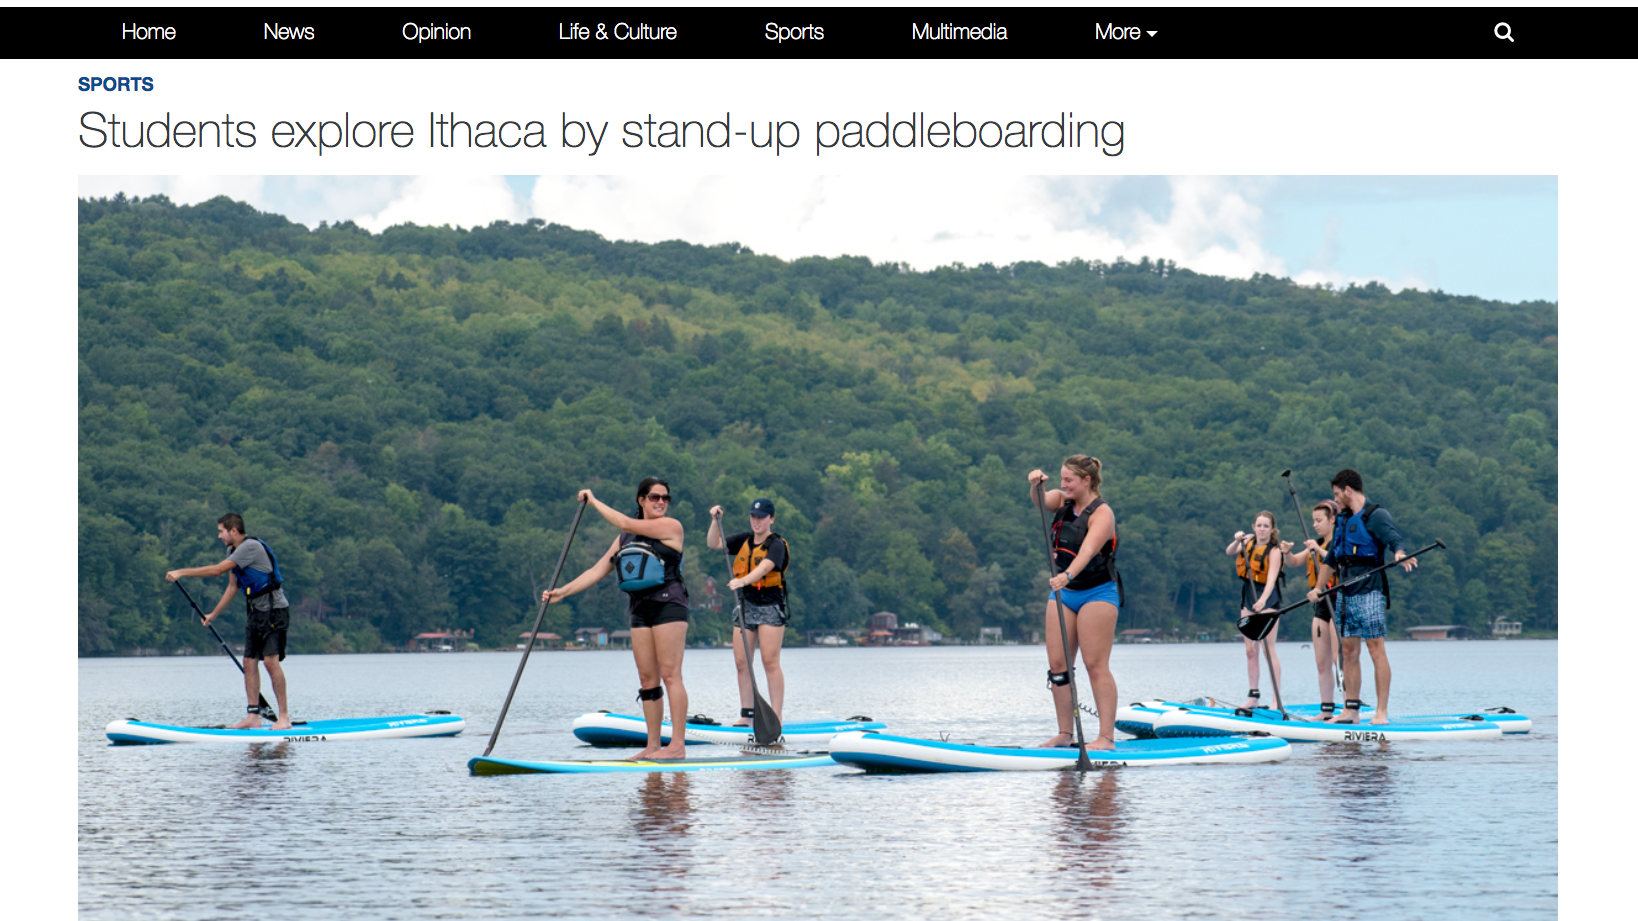The height and width of the screenshot is (921, 1638).
Task: Click the blue SPORTS category label
Action: [116, 85]
